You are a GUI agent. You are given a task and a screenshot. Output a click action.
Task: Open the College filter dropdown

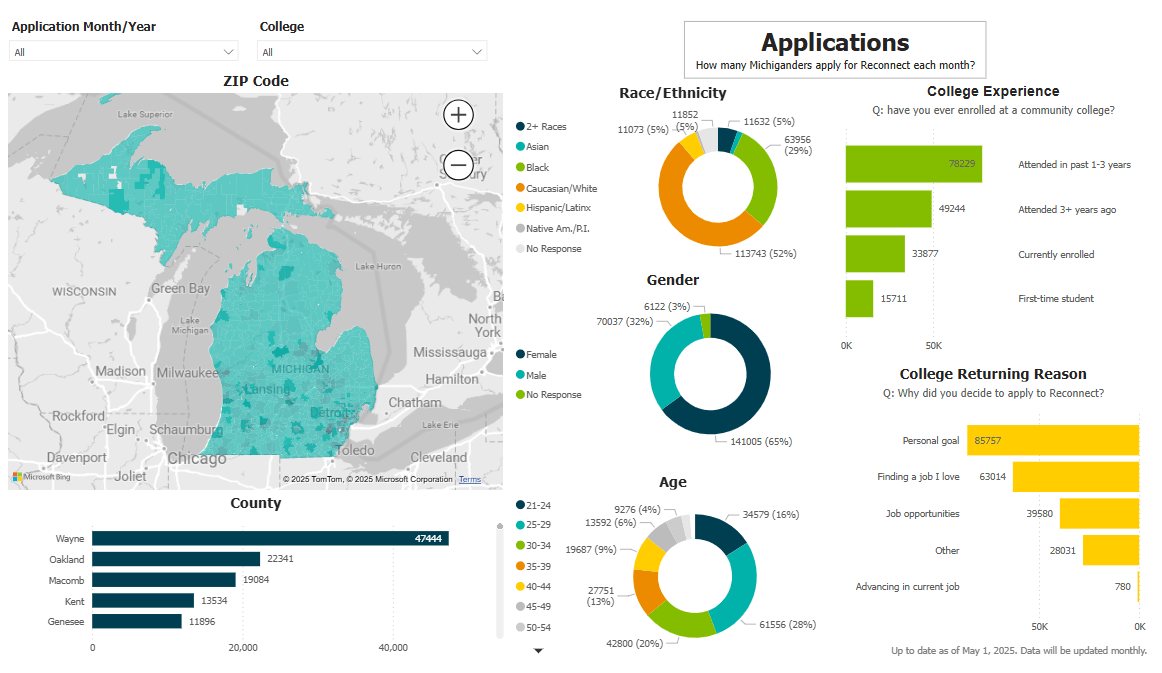(372, 52)
